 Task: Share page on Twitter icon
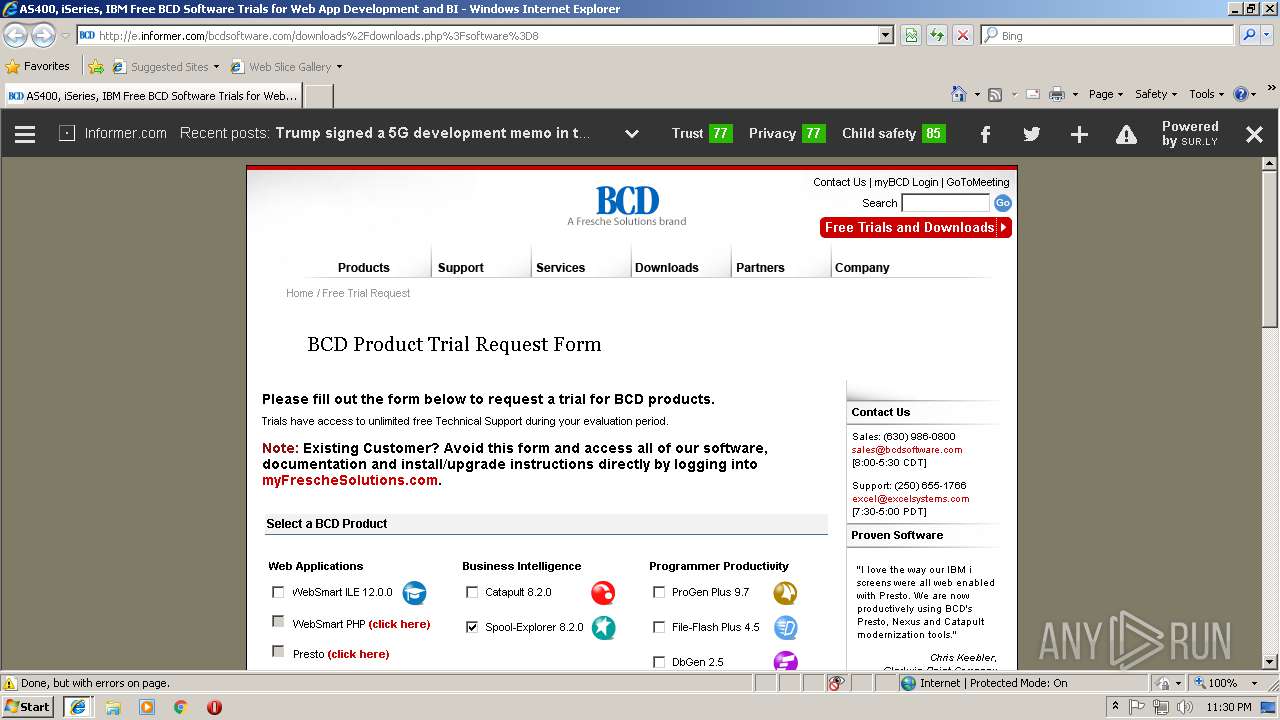1032,134
